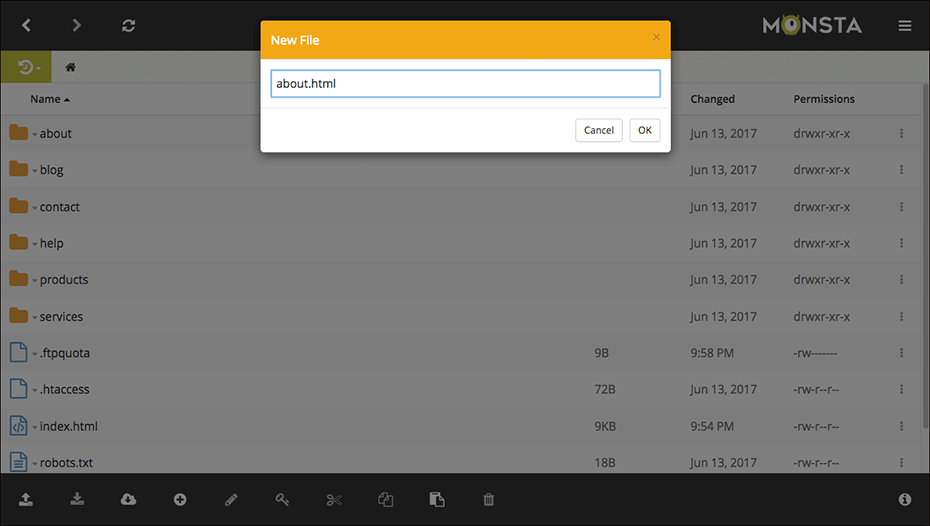Click the upload icon in bottom toolbar
Viewport: 930px width, 526px height.
[26, 499]
